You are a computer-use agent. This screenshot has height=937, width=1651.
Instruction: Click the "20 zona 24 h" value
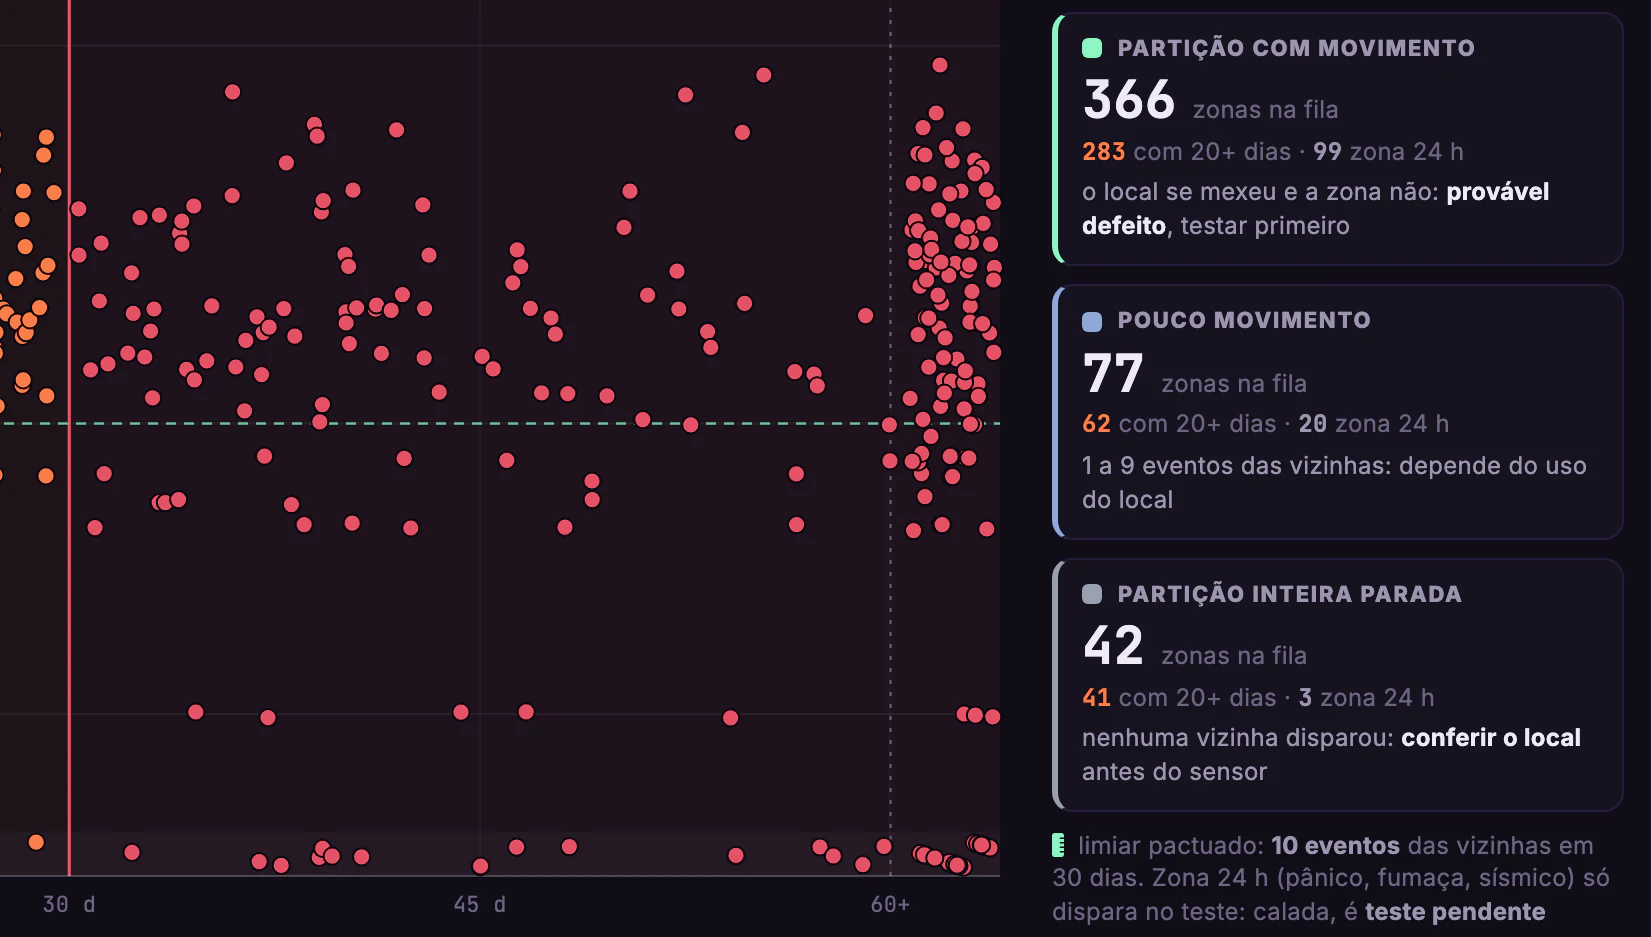click(x=1374, y=424)
